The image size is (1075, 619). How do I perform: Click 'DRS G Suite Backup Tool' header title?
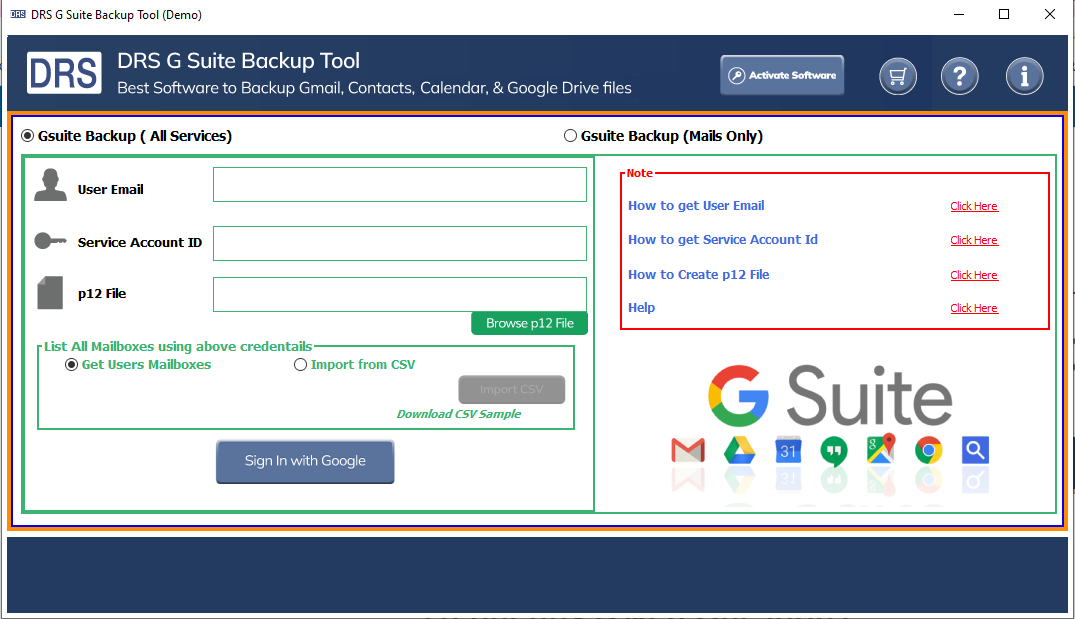239,61
